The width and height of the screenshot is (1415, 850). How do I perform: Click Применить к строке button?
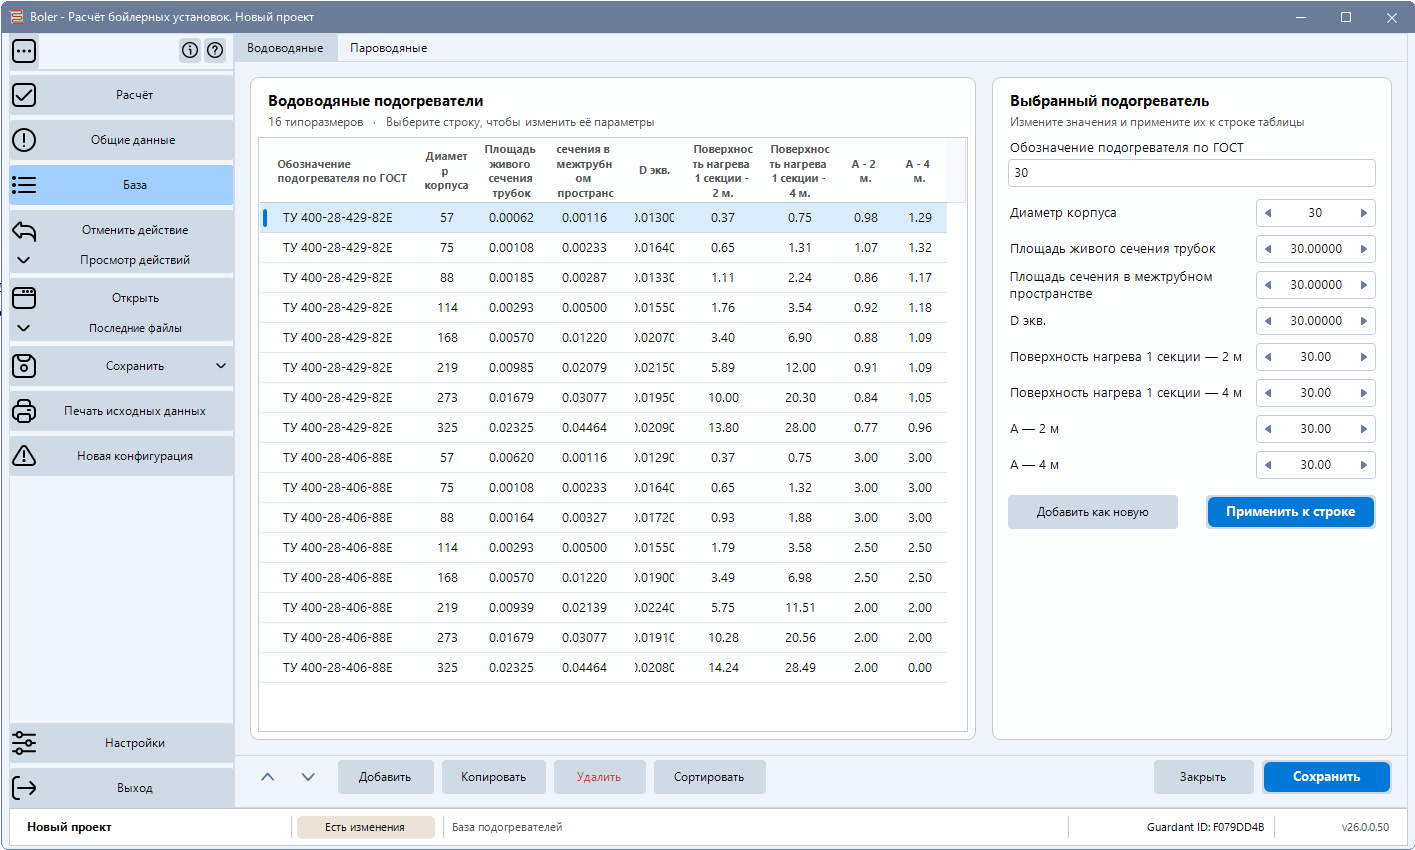[1290, 512]
